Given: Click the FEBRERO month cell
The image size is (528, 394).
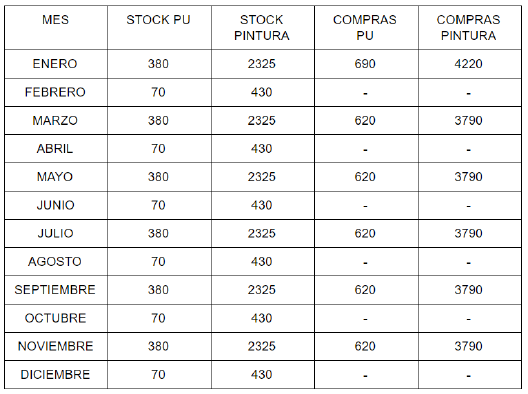Looking at the screenshot, I should (x=55, y=92).
